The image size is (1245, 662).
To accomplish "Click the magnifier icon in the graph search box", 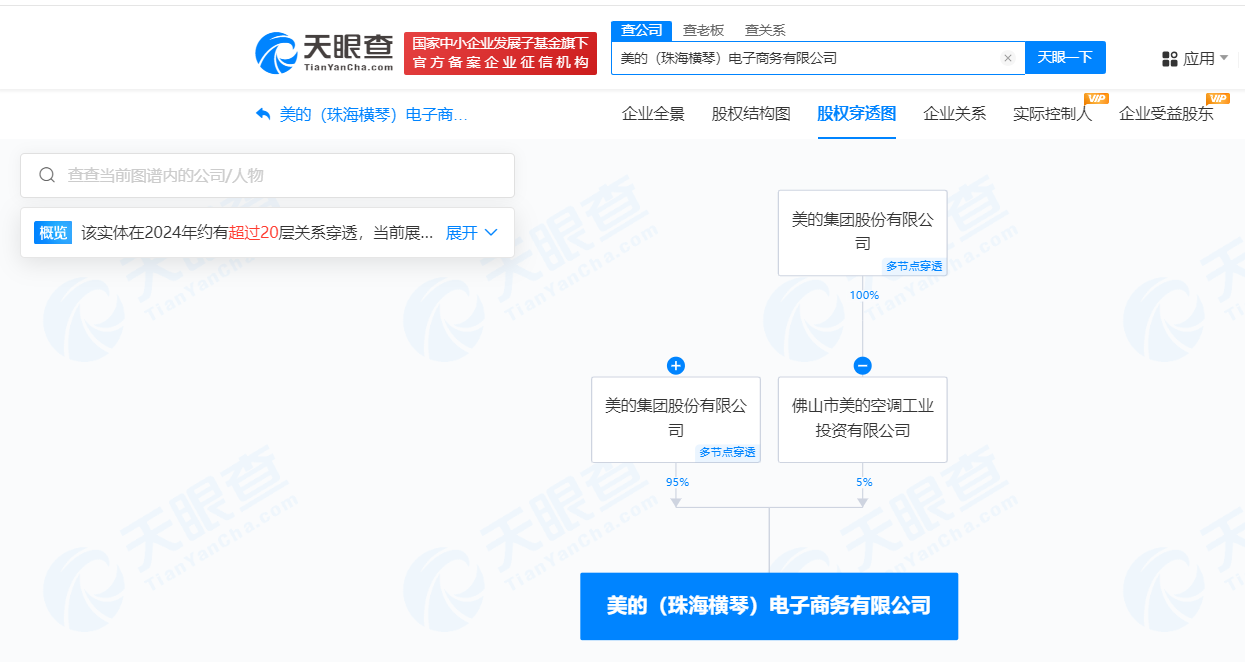I will 47,175.
